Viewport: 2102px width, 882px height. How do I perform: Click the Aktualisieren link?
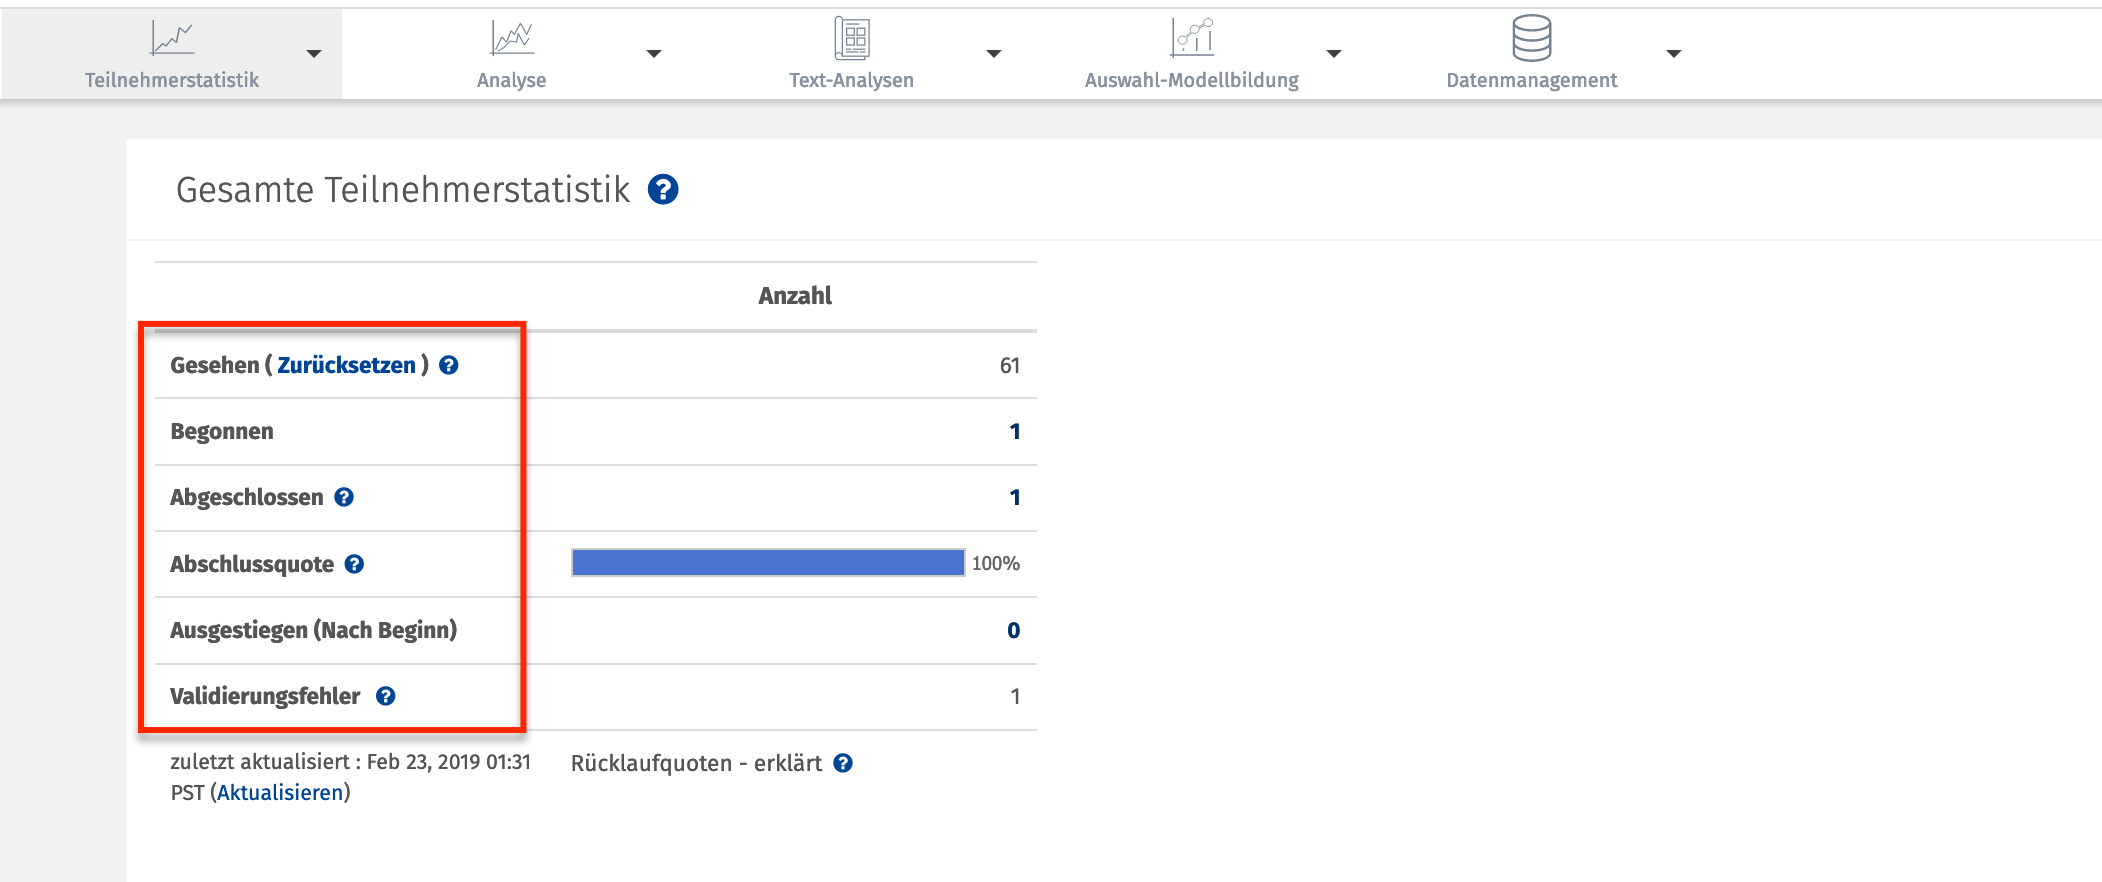click(280, 793)
